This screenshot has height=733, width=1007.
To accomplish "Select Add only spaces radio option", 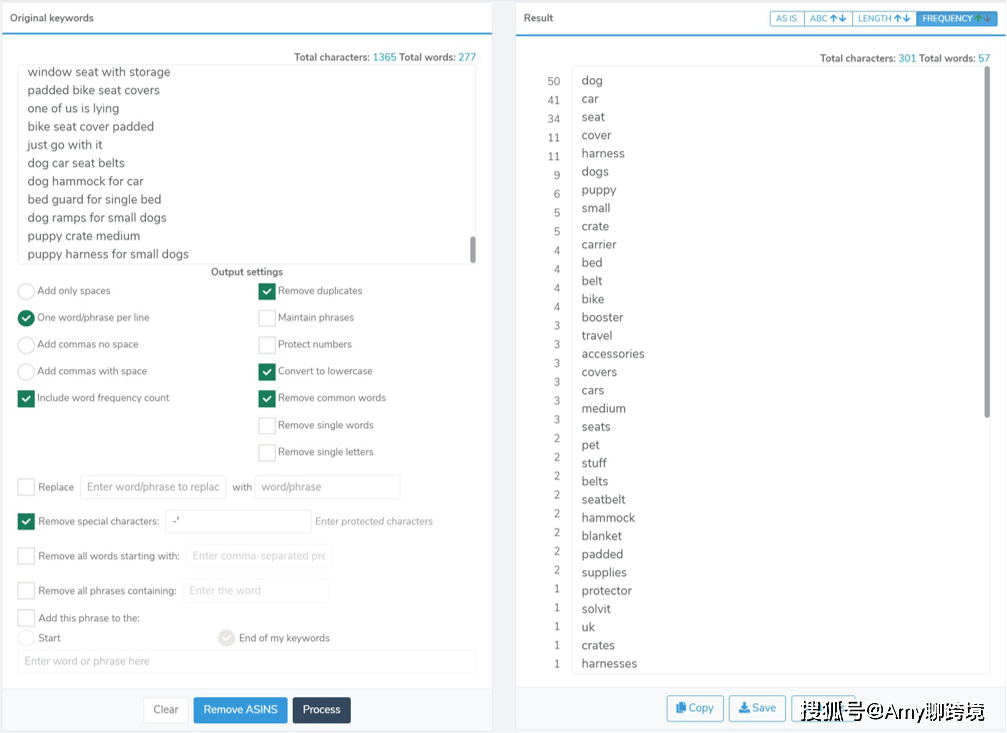I will 26,291.
